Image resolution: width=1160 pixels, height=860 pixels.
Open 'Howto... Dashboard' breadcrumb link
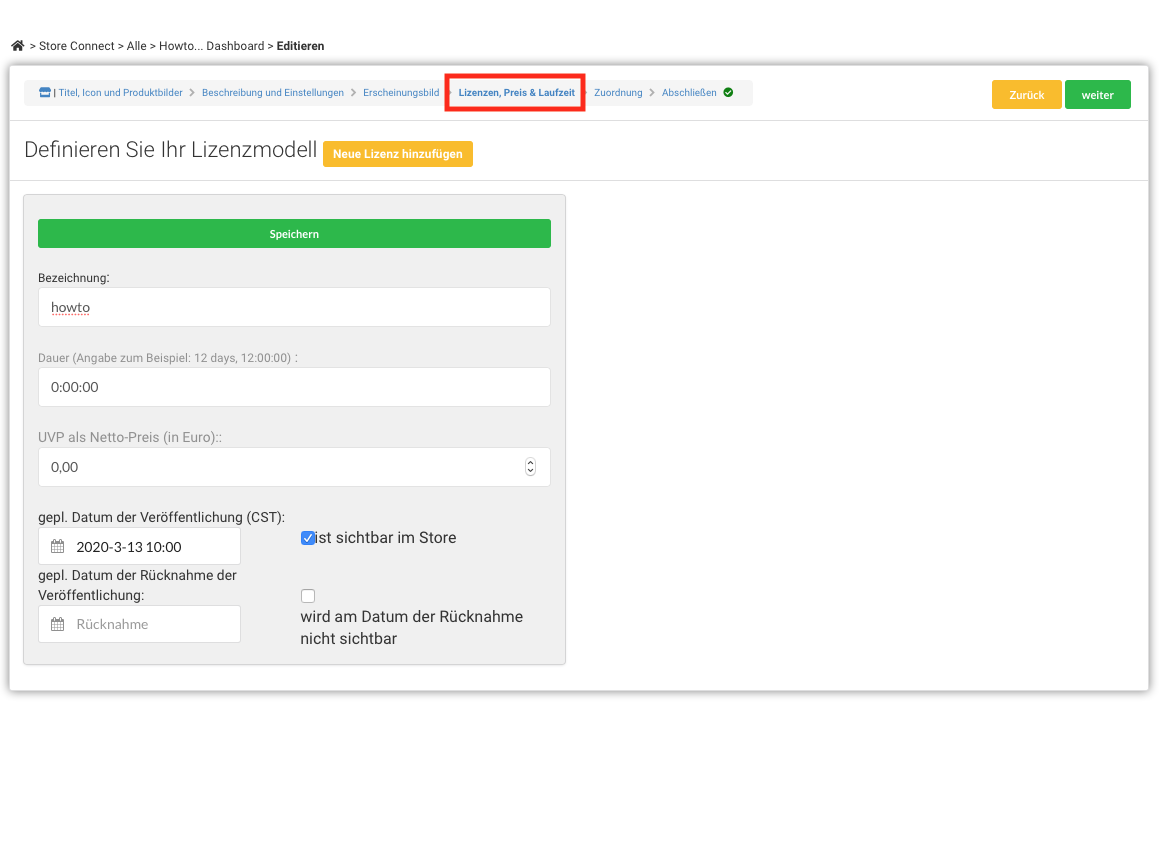[x=212, y=46]
